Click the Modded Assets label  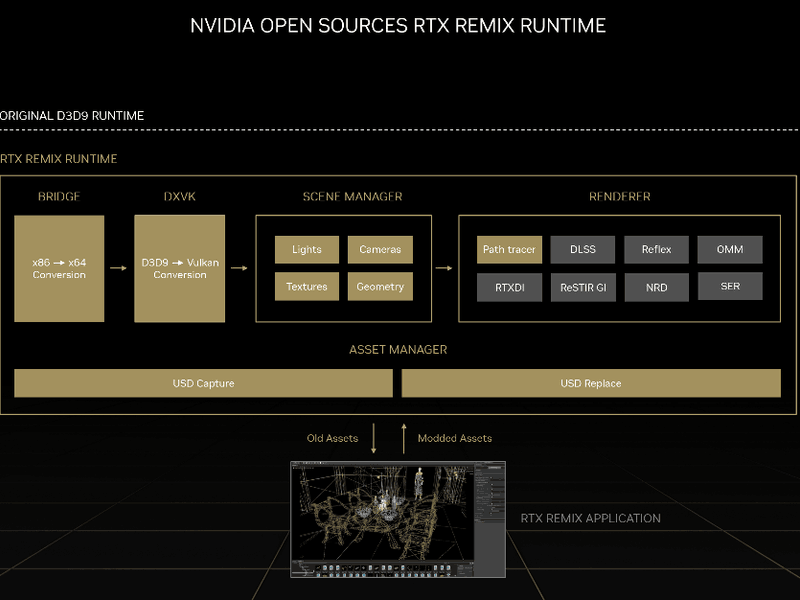coord(455,438)
